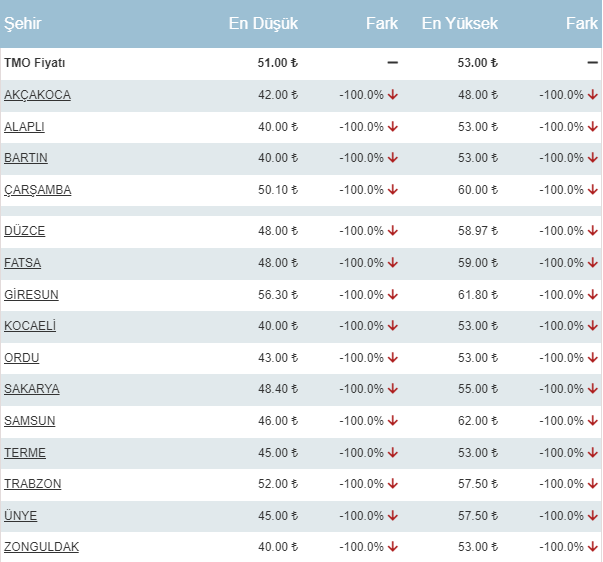Click red down arrow beside ZONGULDAK's lowest price
The height and width of the screenshot is (562, 603).
point(393,547)
